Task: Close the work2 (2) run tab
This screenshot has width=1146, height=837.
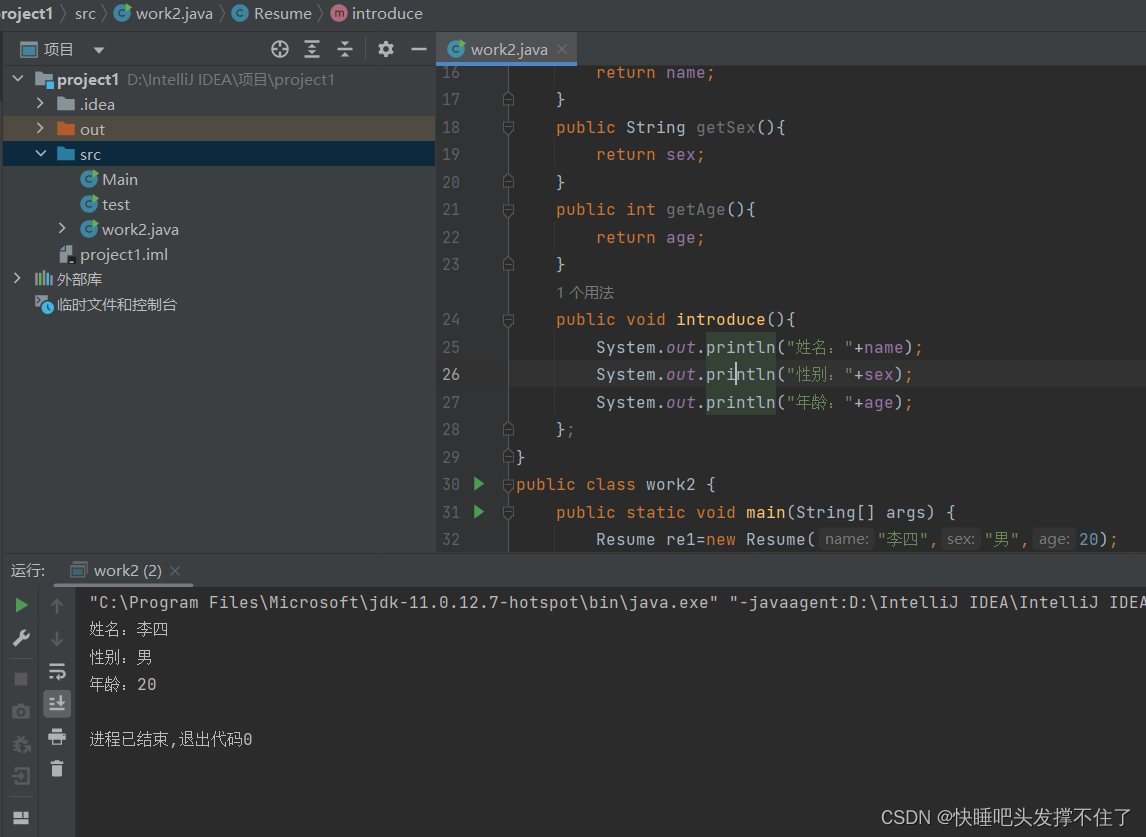Action: 175,571
